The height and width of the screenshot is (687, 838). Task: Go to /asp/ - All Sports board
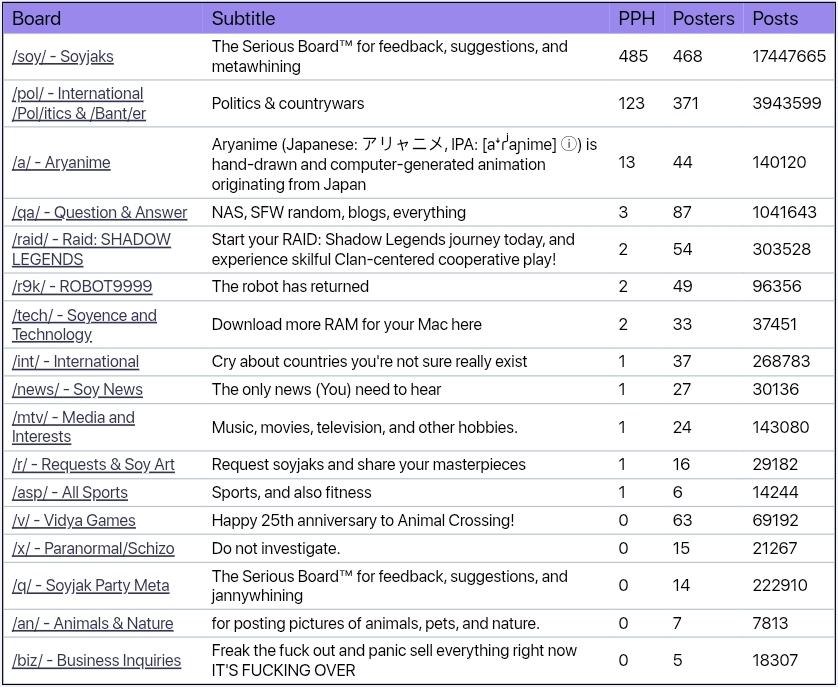69,492
